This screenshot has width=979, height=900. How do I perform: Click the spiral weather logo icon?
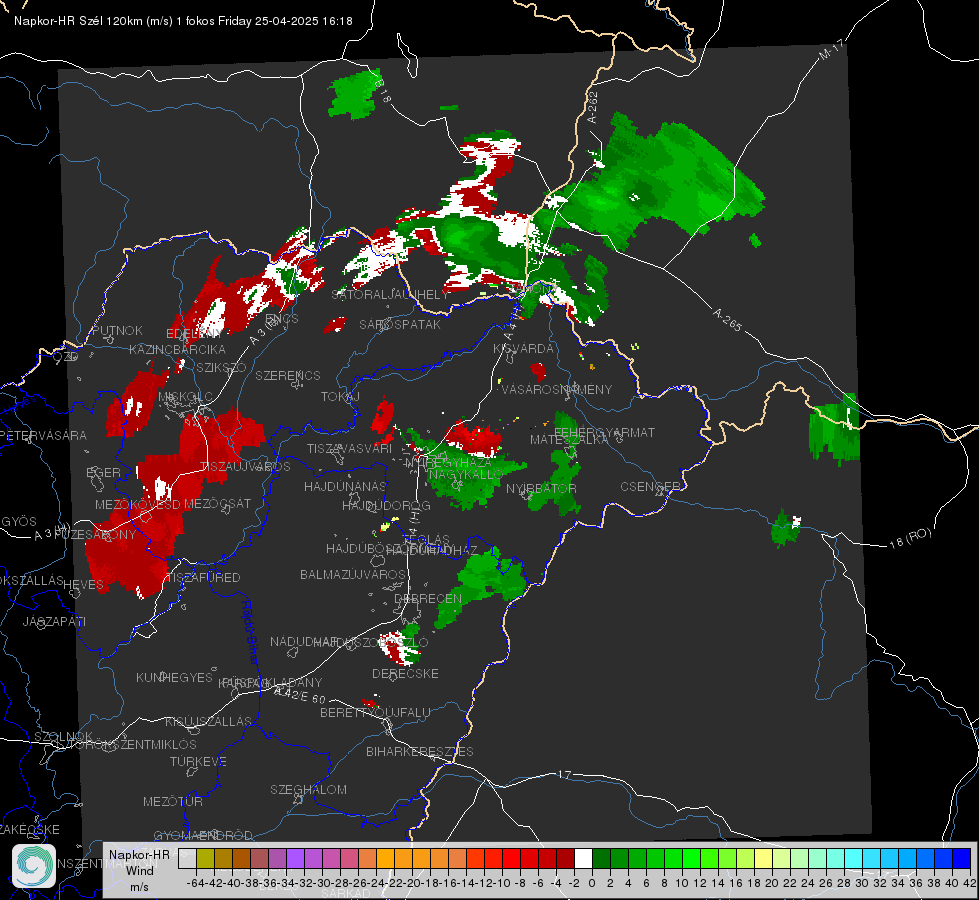(x=34, y=866)
